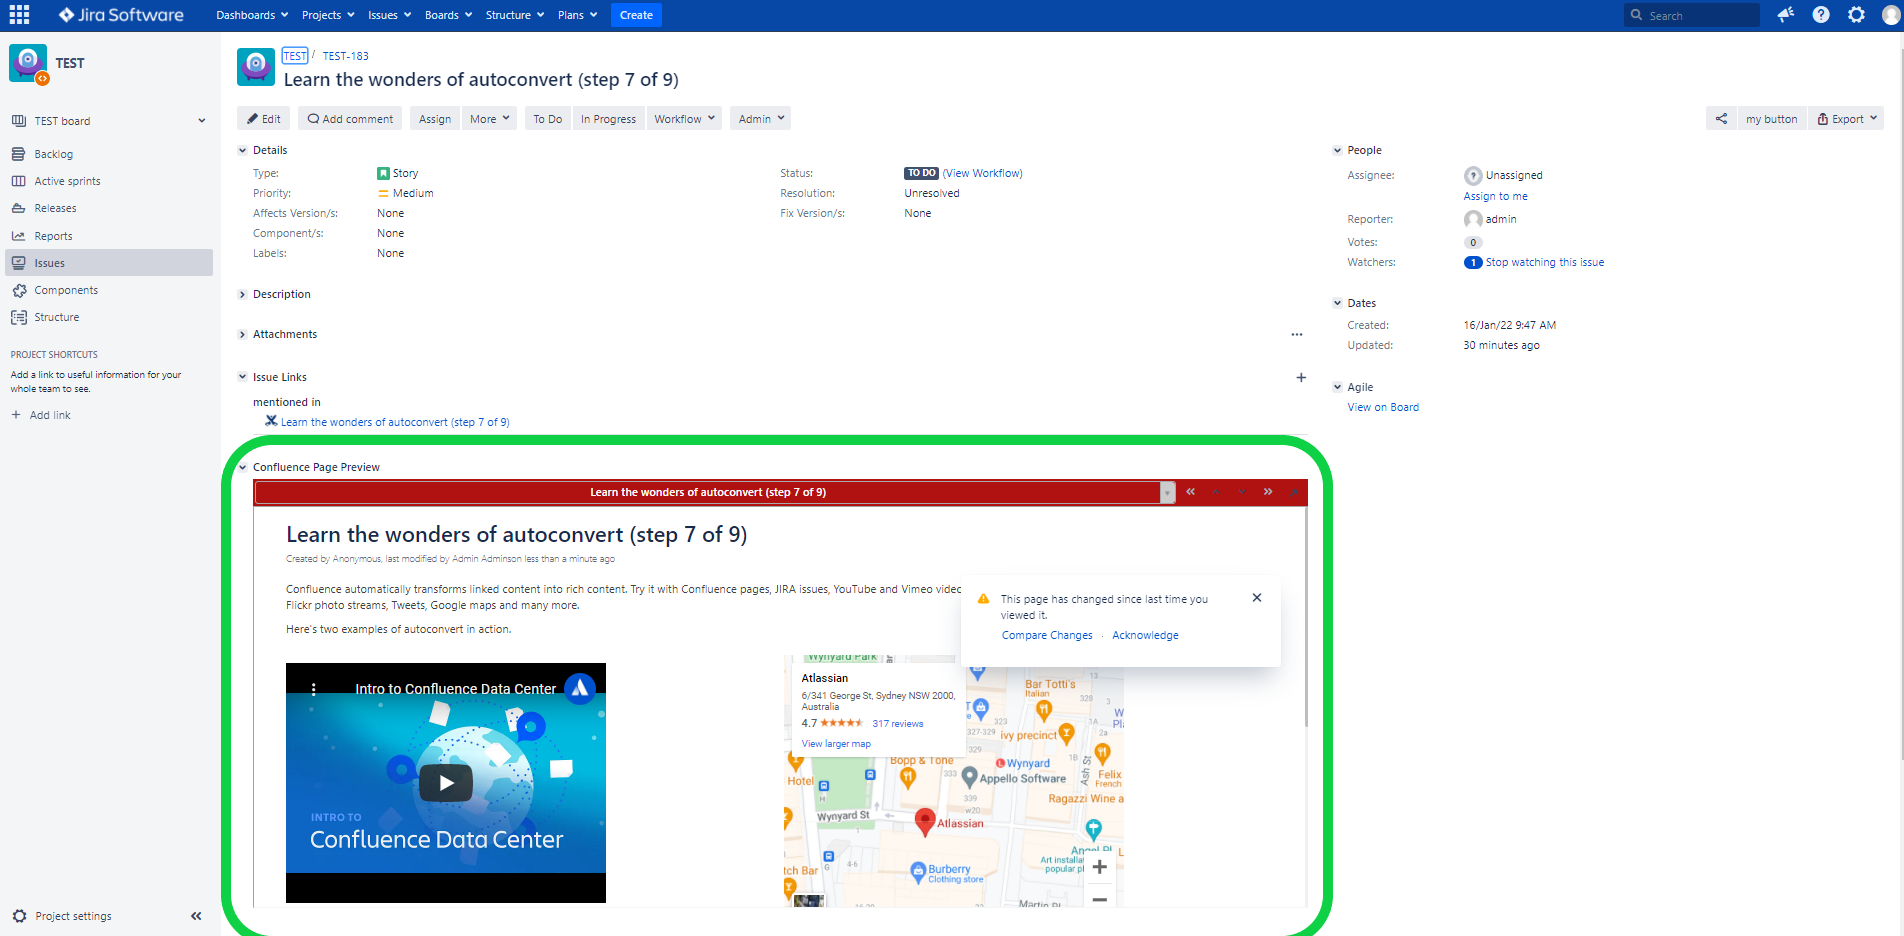1904x936 pixels.
Task: Transition issue to In Progress
Action: click(x=608, y=118)
